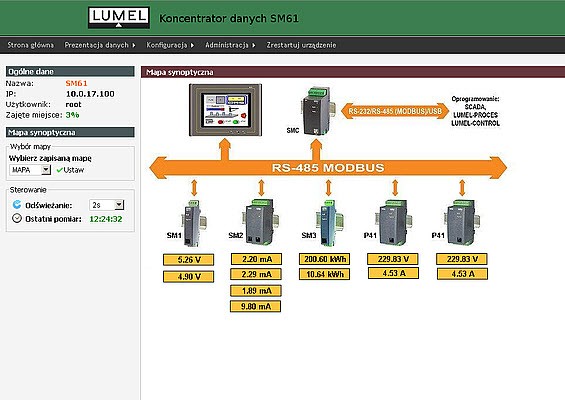This screenshot has width=565, height=400.
Task: Open Konfiguracja menu
Action: point(166,45)
